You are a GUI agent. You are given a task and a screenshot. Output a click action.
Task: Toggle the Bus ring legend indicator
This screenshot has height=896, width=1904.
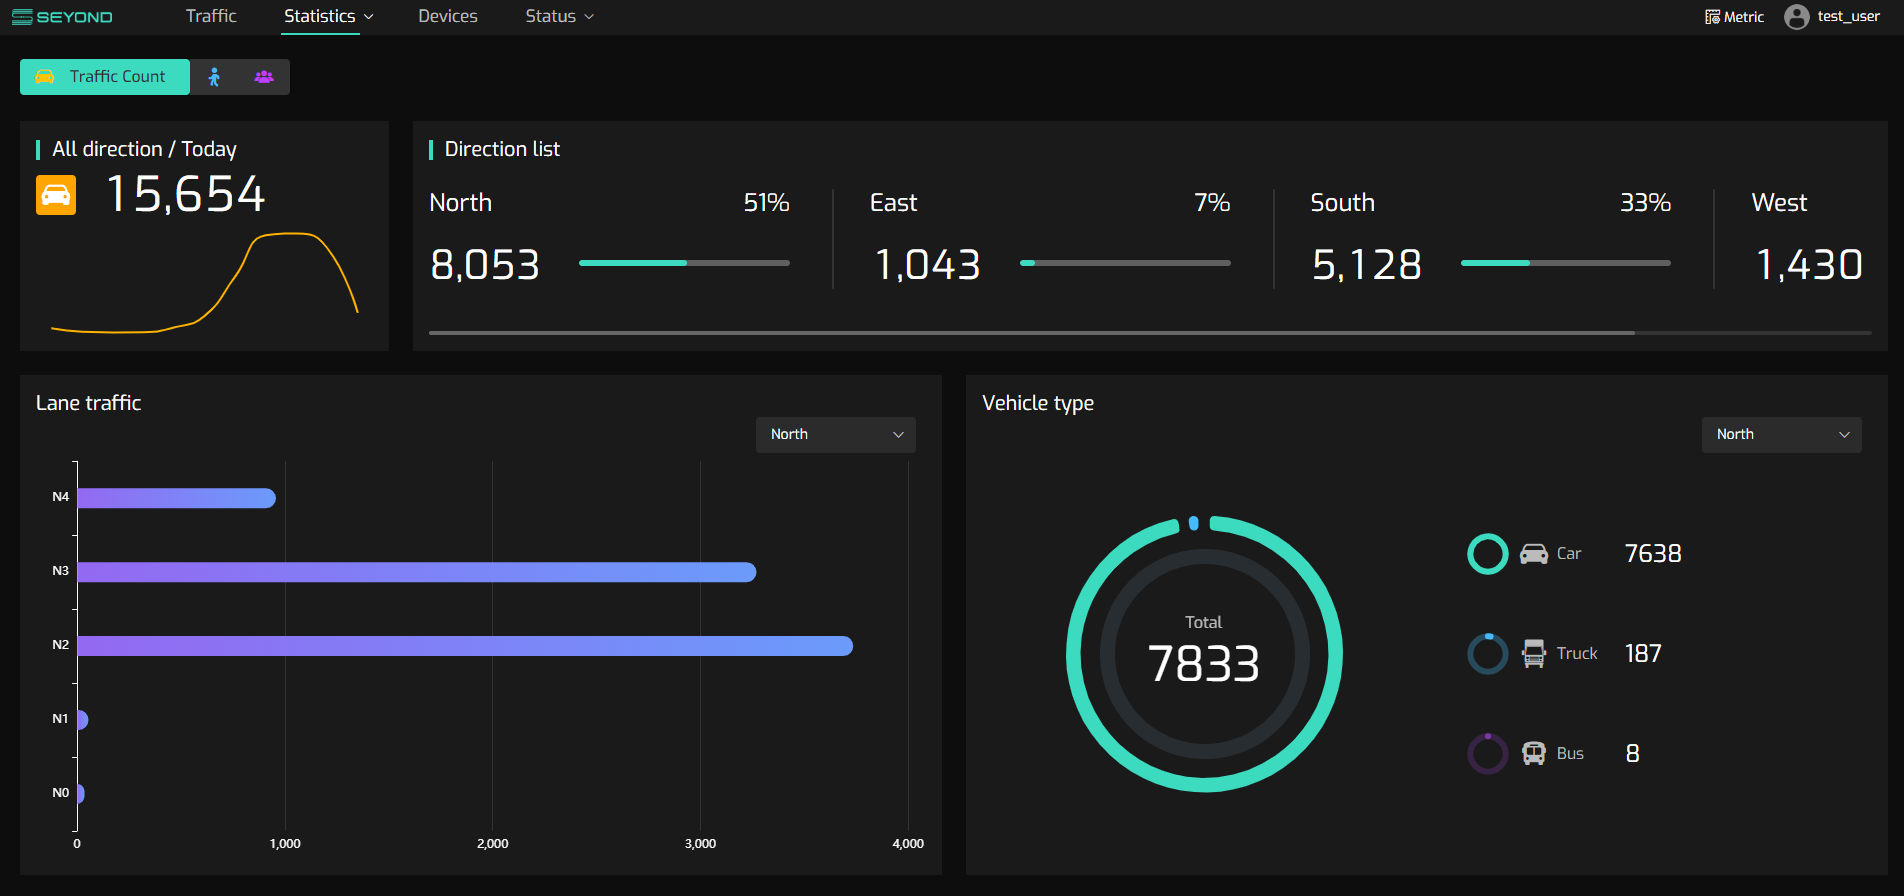coord(1487,754)
